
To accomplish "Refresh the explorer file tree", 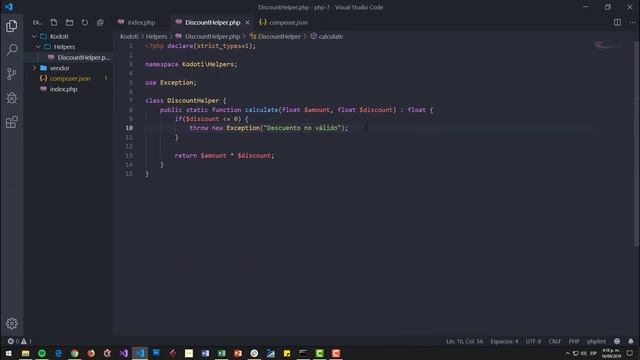I will click(x=84, y=22).
